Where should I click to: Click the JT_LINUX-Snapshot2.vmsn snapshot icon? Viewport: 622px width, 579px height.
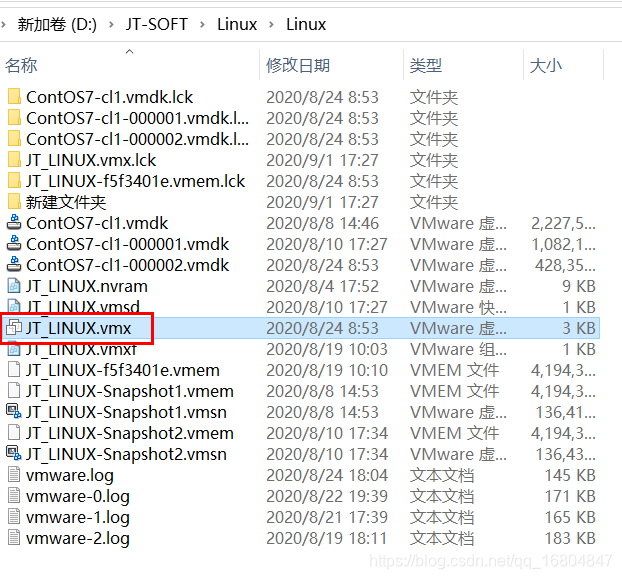coord(14,454)
